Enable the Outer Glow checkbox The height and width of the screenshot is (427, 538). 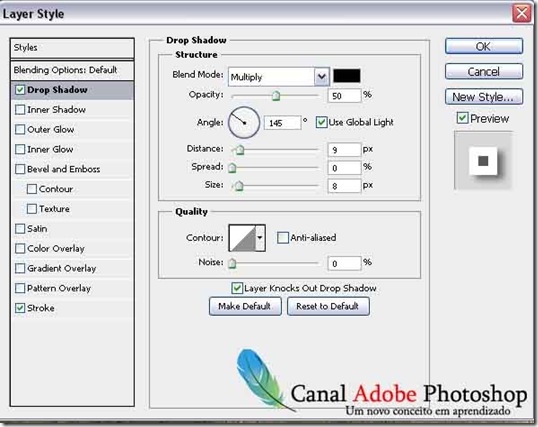pos(20,130)
